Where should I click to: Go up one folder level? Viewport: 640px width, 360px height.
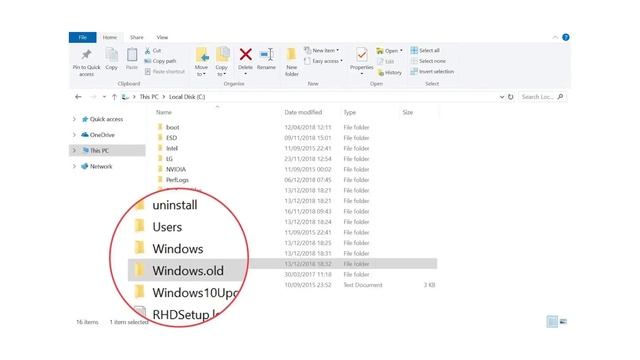[114, 97]
